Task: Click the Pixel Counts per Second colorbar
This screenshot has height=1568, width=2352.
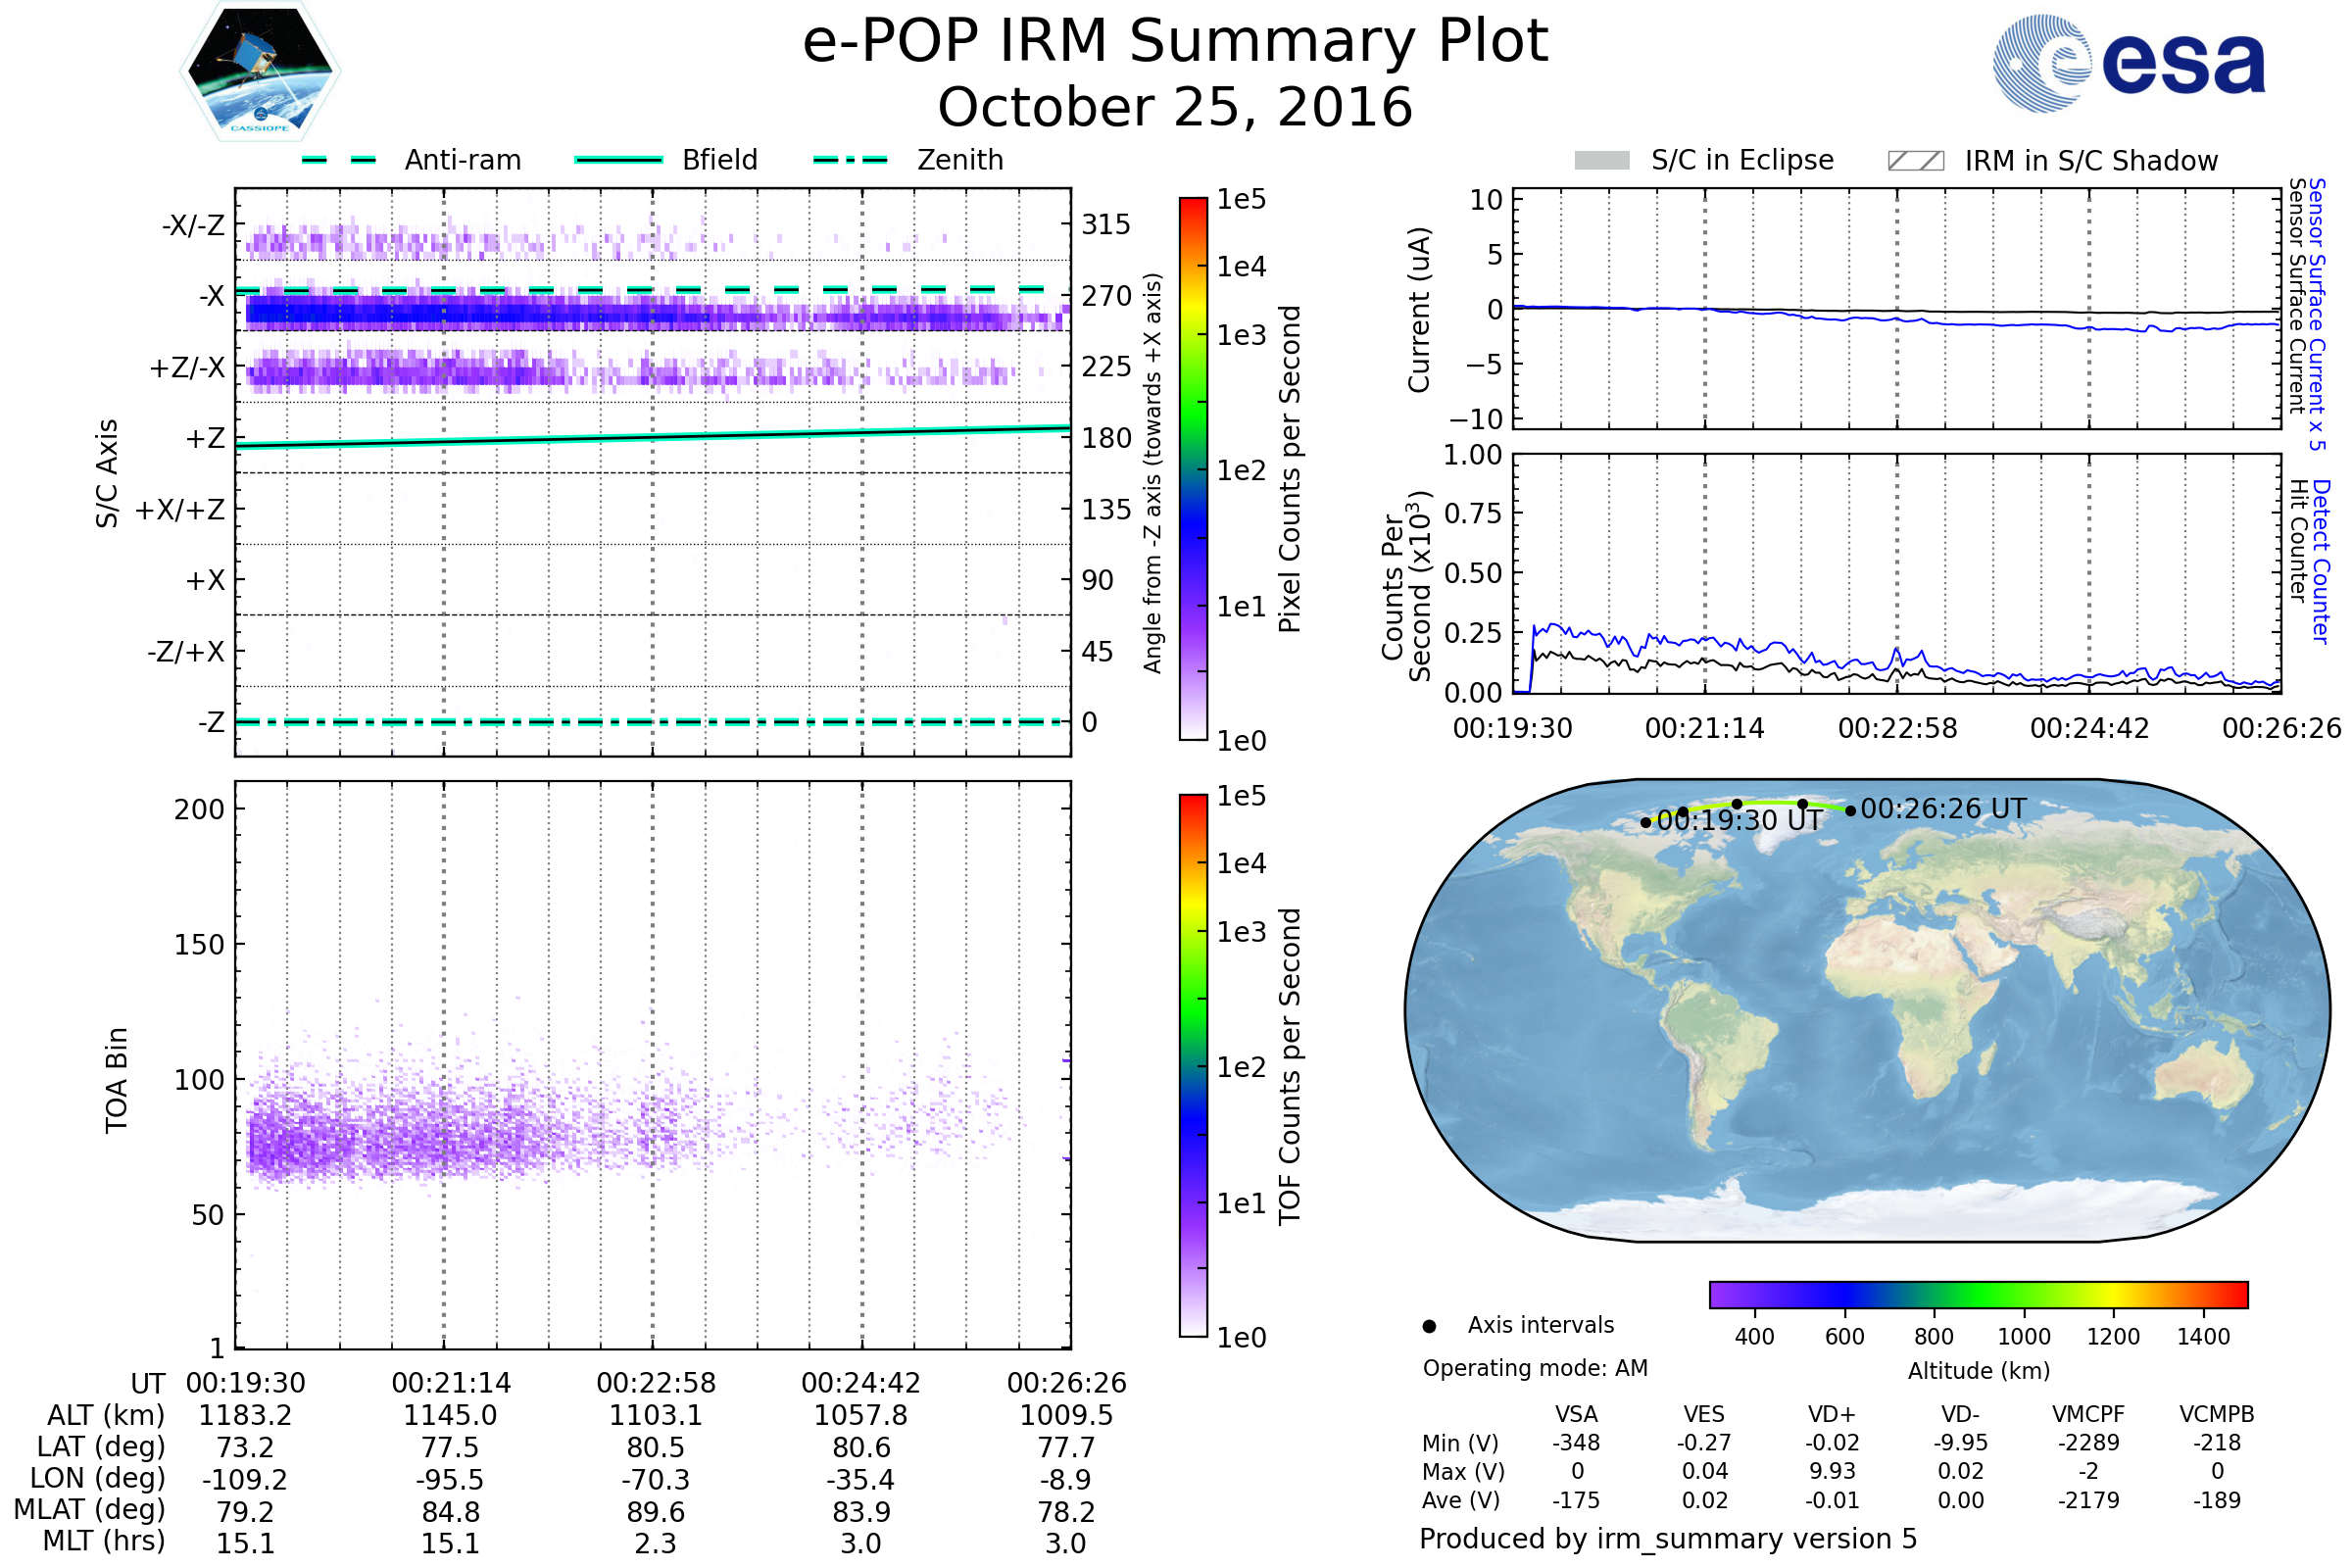Action: click(x=1193, y=468)
